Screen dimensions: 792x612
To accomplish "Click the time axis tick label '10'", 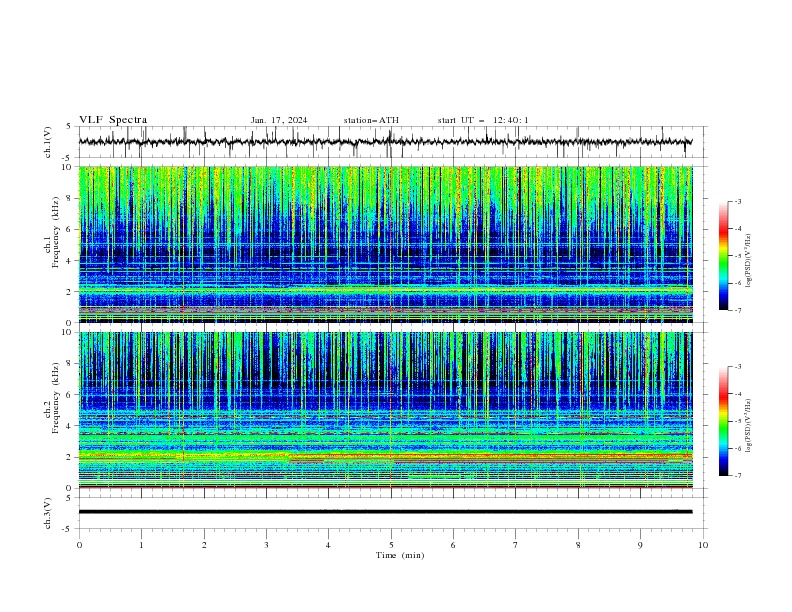I will tap(703, 545).
